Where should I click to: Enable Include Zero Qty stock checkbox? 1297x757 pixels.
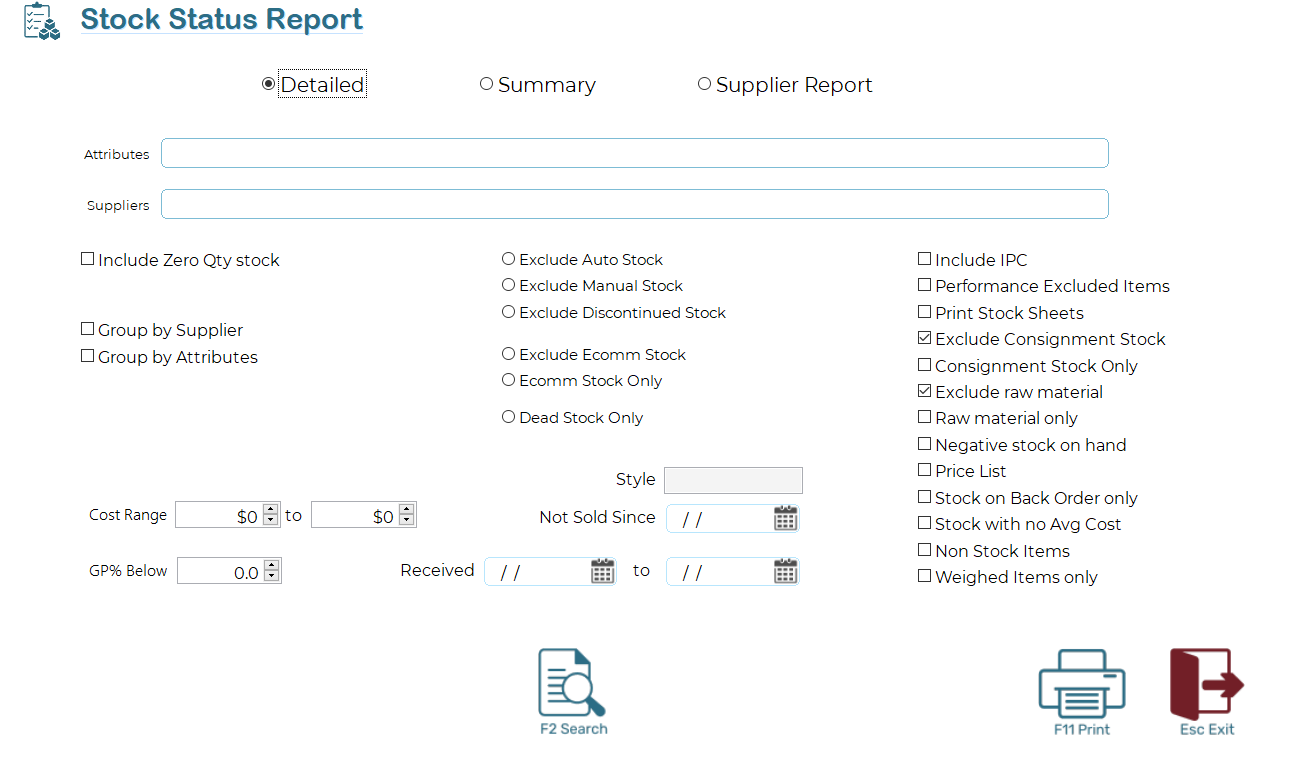(87, 260)
